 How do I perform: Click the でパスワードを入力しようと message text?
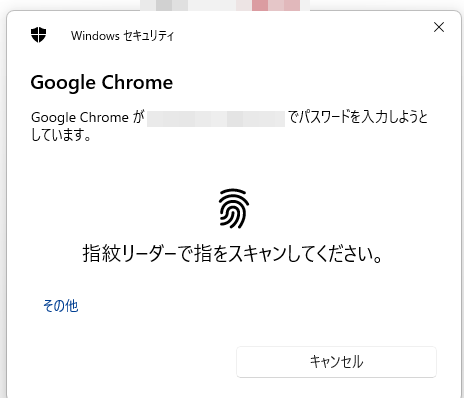pyautogui.click(x=358, y=117)
